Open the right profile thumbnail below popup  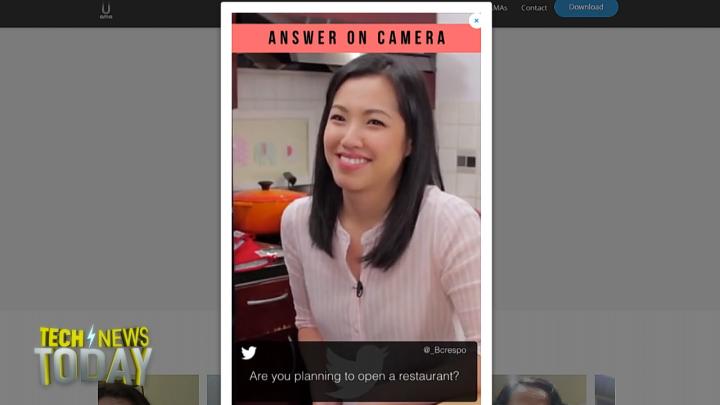540,390
